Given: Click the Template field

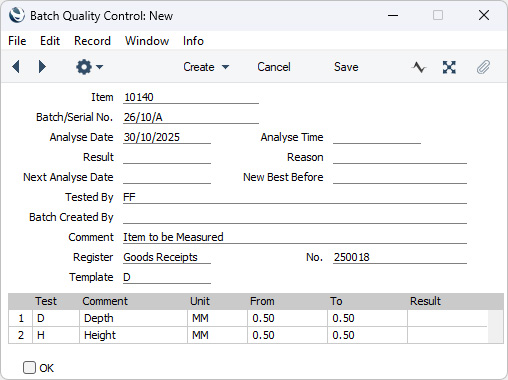Looking at the screenshot, I should point(167,277).
